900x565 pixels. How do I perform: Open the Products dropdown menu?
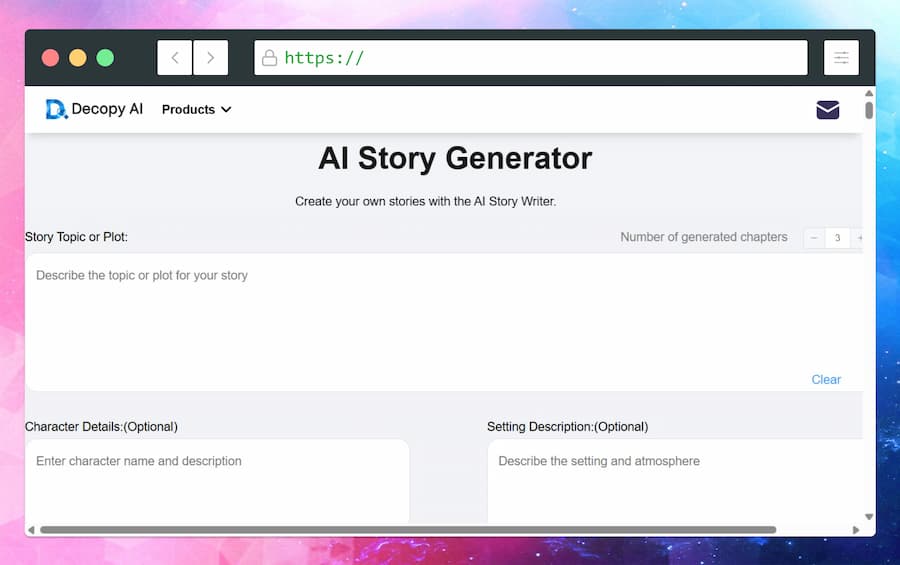pos(196,110)
